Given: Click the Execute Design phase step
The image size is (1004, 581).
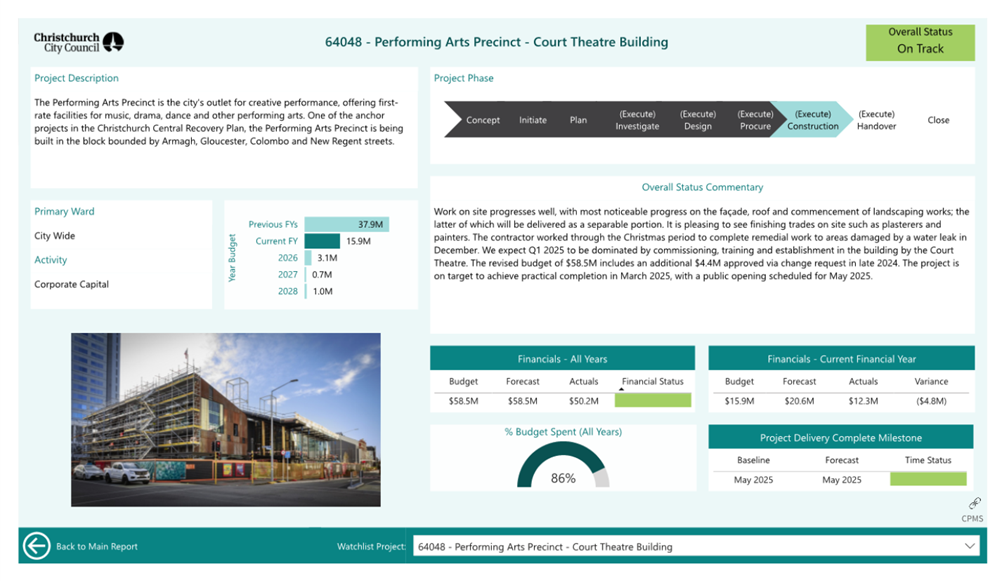Looking at the screenshot, I should (x=698, y=120).
